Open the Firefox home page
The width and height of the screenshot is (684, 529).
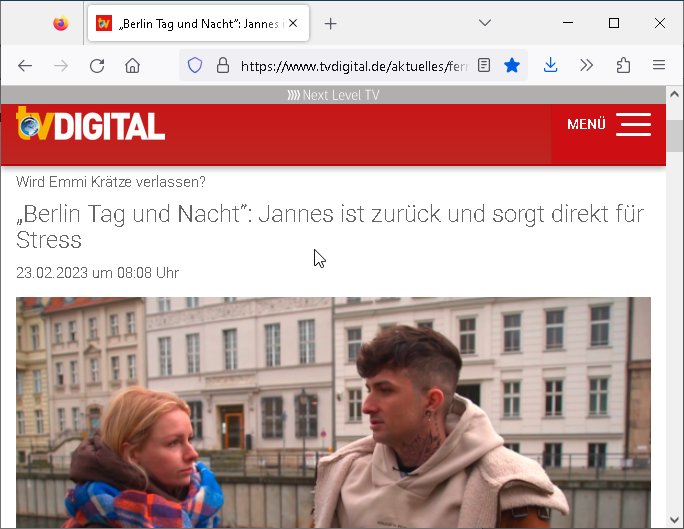132,66
